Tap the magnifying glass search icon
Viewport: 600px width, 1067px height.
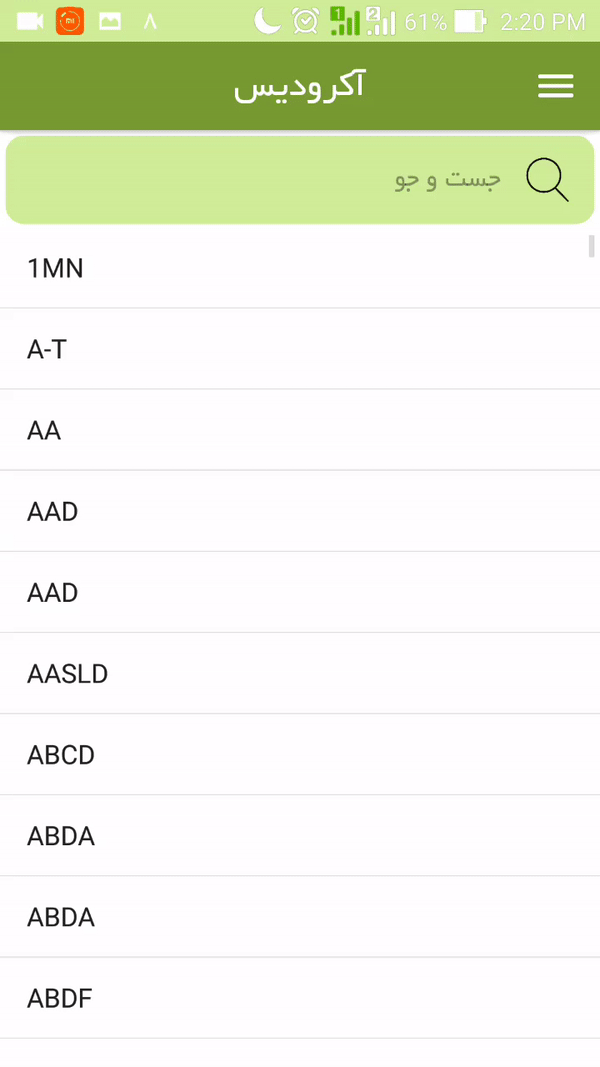547,180
